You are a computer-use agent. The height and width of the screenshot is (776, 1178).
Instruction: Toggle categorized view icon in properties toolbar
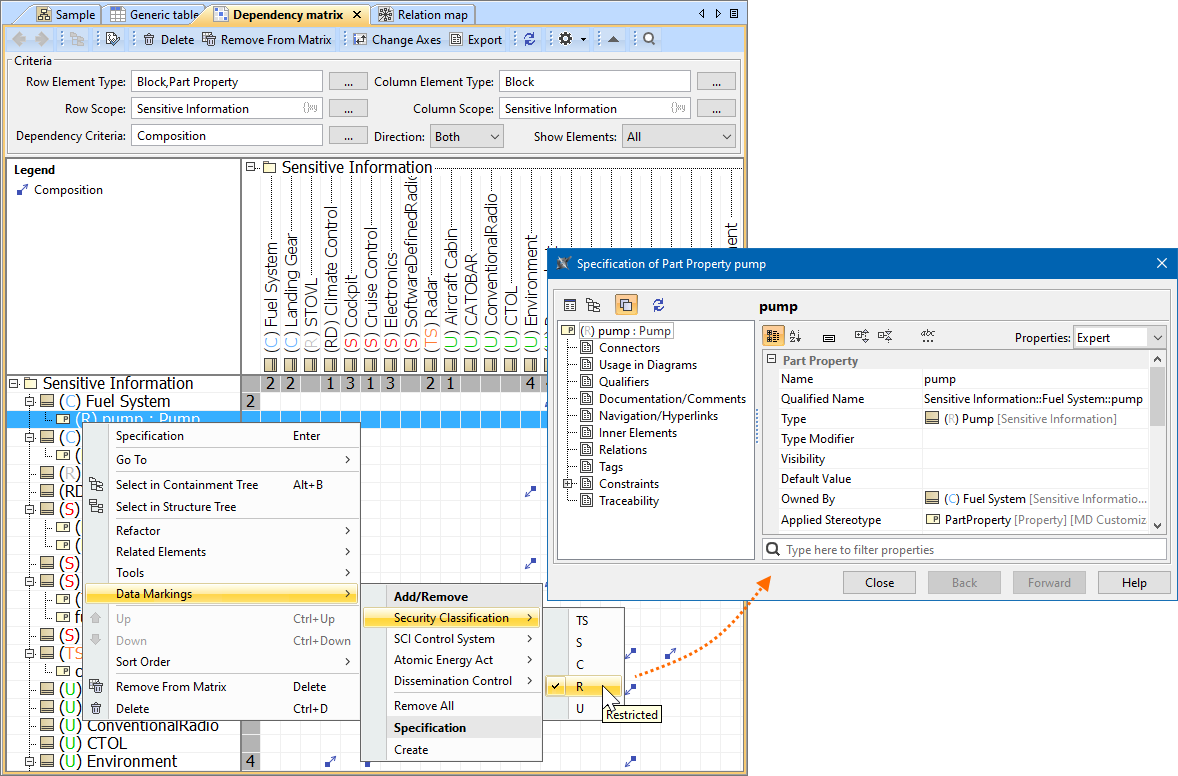[773, 337]
